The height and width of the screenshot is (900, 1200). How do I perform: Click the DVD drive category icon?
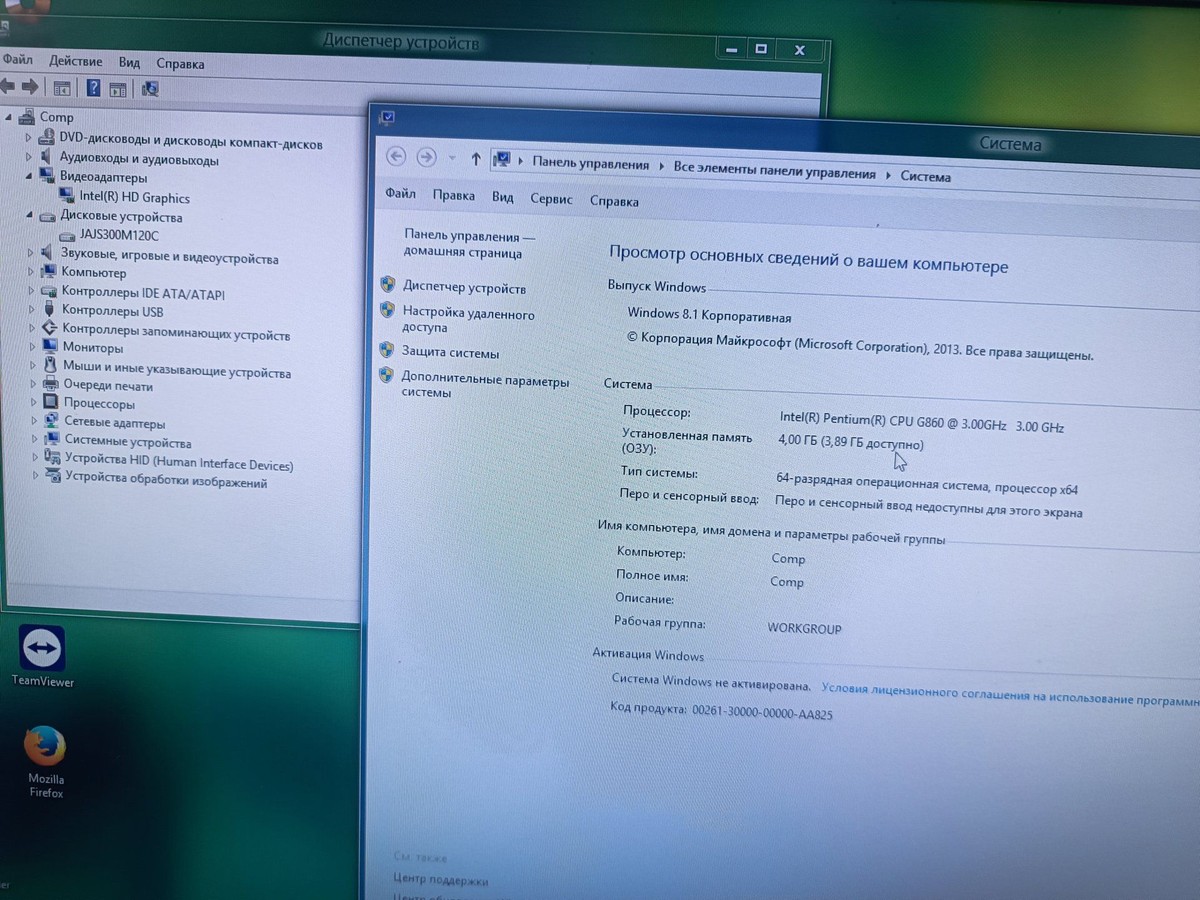point(47,137)
